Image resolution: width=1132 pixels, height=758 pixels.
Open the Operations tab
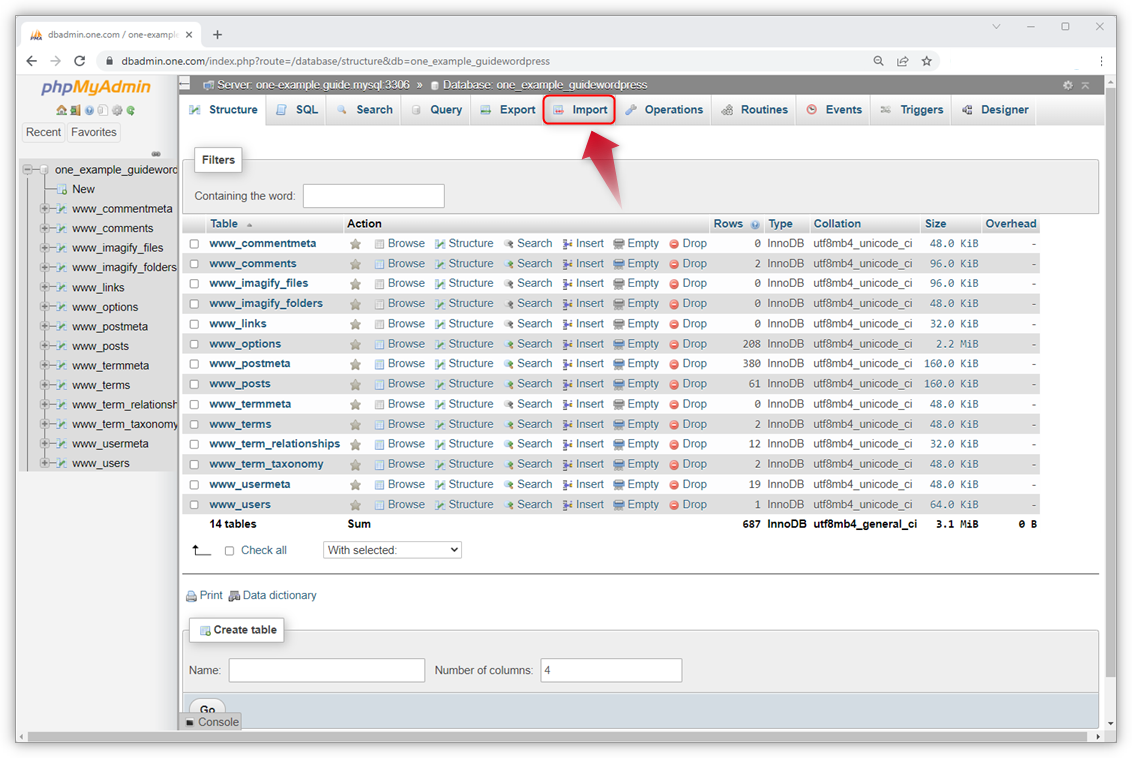664,110
